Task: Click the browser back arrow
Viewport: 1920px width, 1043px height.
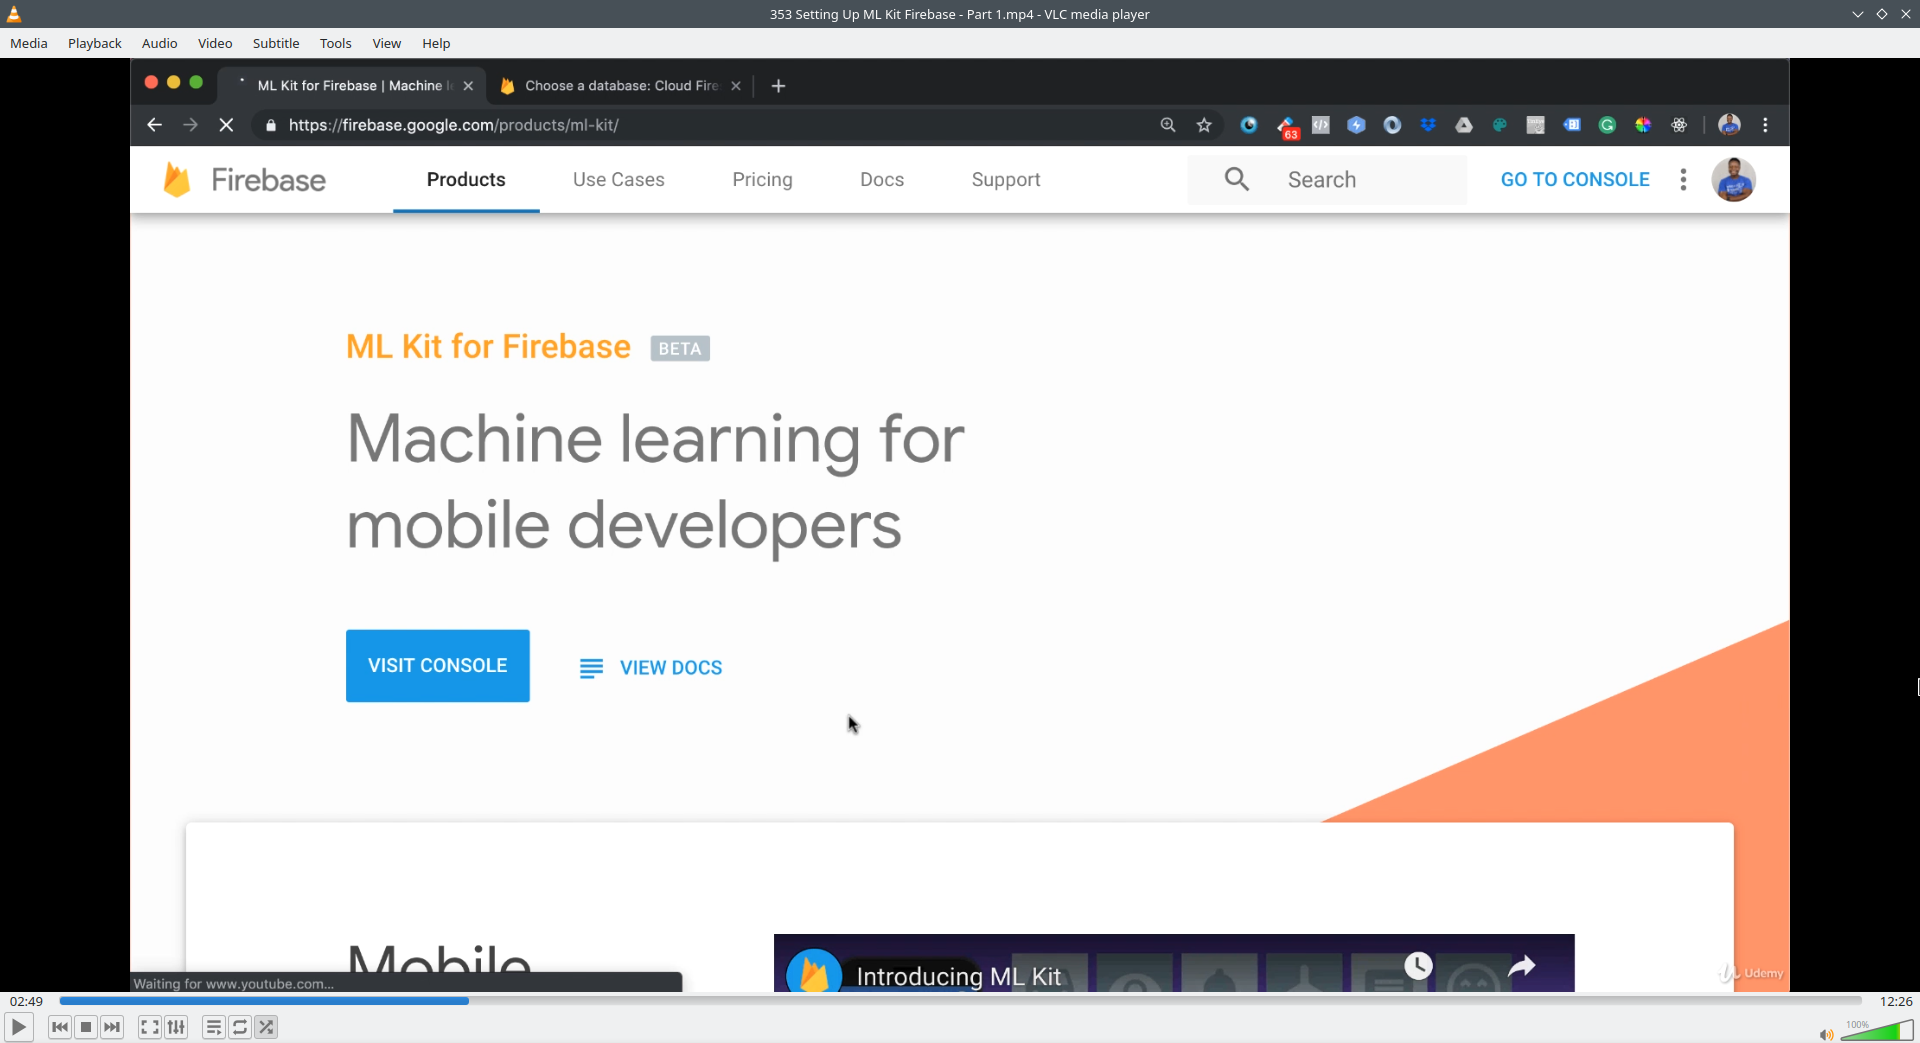Action: tap(154, 125)
